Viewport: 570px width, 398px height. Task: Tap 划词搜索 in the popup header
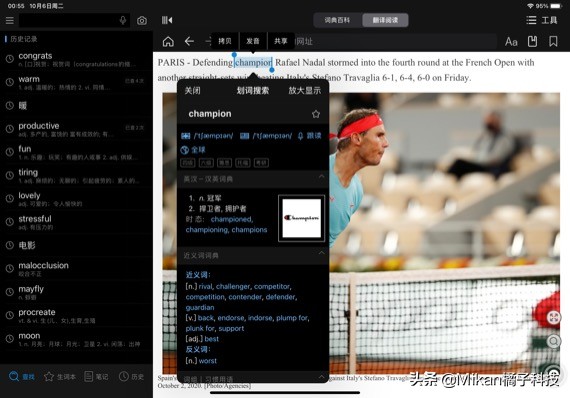(253, 91)
